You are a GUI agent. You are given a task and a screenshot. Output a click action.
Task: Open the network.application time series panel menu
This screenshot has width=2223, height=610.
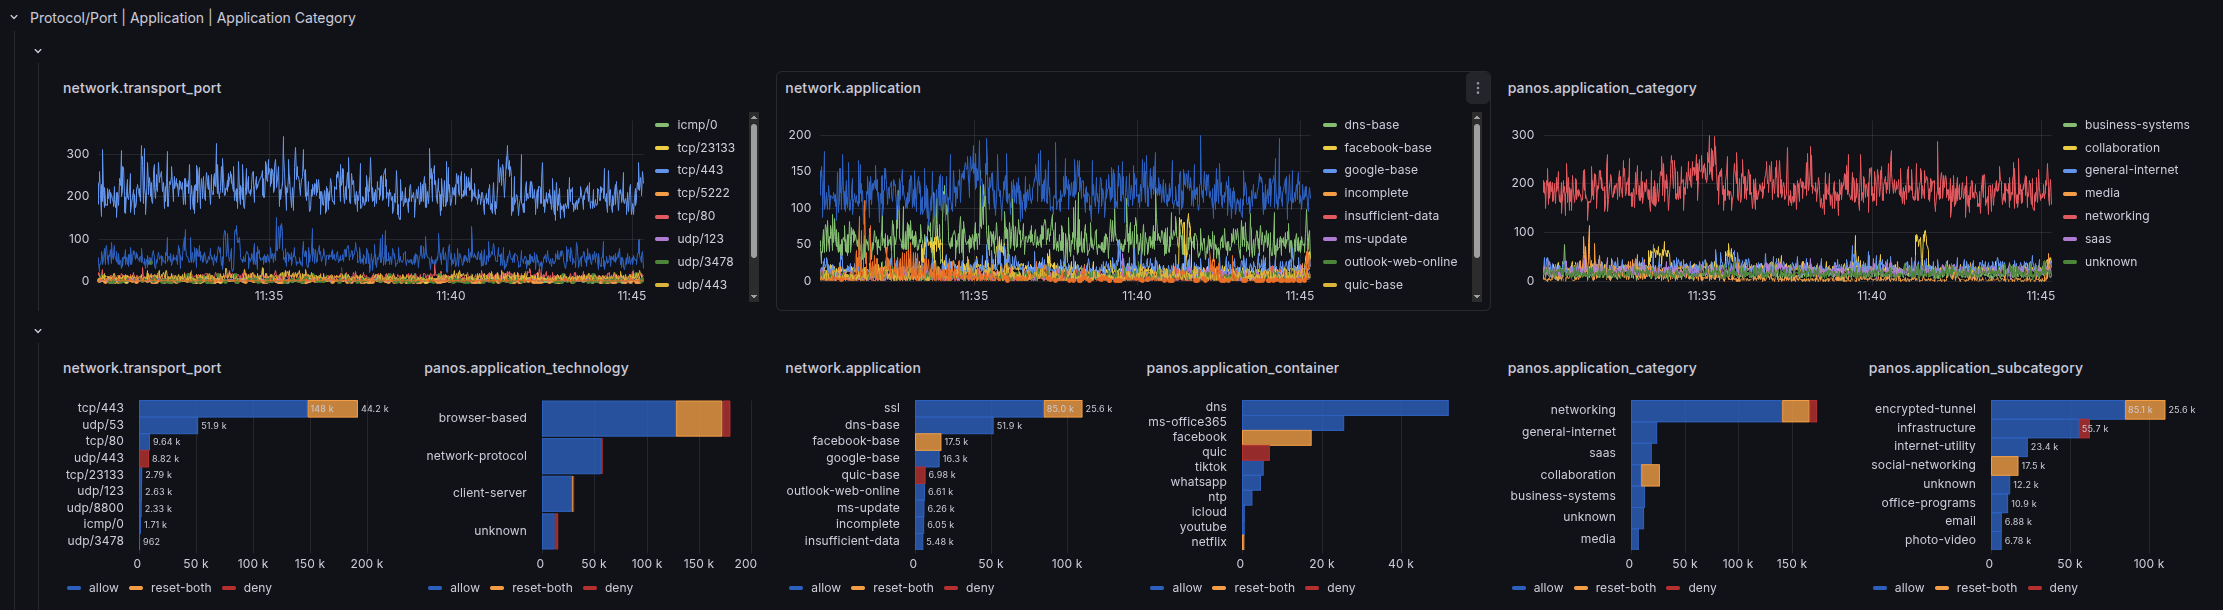click(x=1477, y=88)
